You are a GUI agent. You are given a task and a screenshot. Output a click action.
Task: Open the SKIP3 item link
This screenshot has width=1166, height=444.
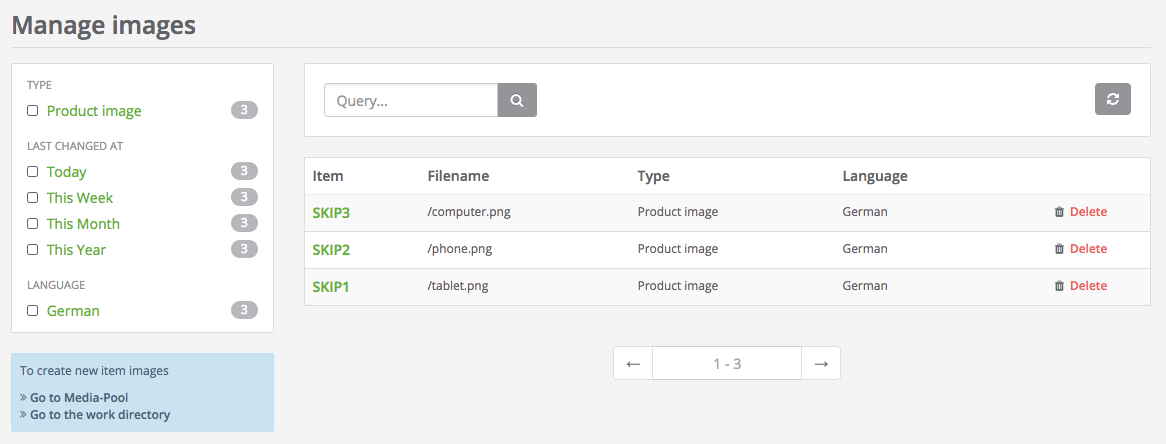click(331, 213)
